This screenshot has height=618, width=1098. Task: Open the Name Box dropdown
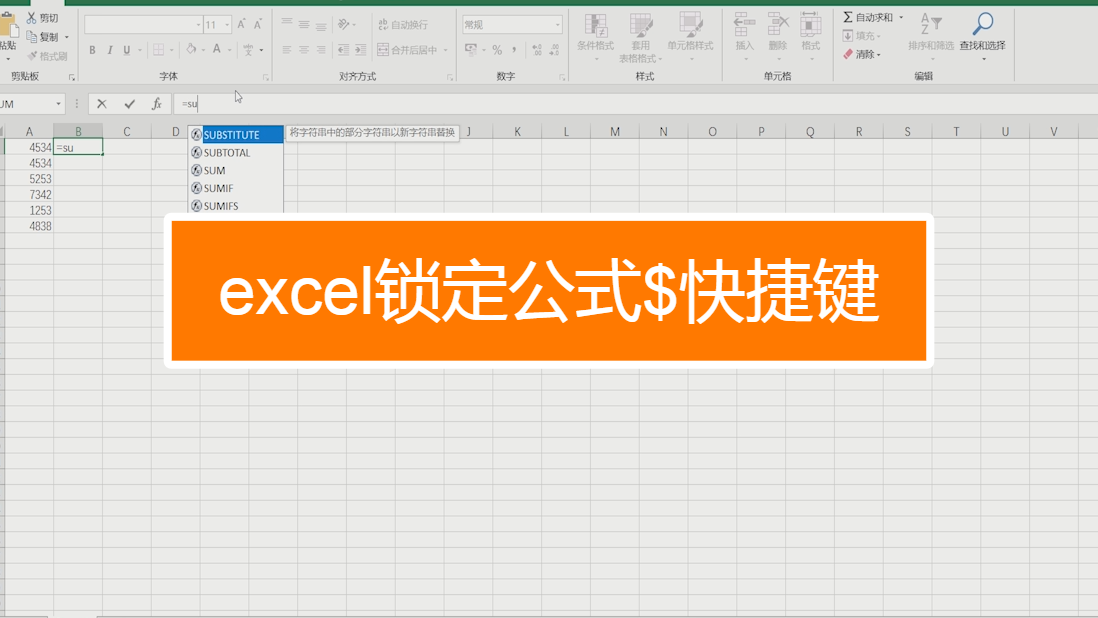58,104
